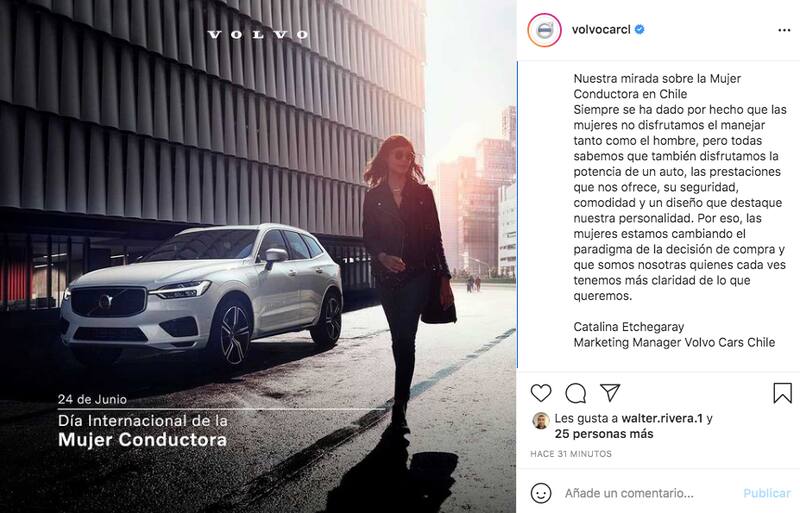Click the white Volvo SUV in photo
This screenshot has width=800, height=513.
coord(202,294)
